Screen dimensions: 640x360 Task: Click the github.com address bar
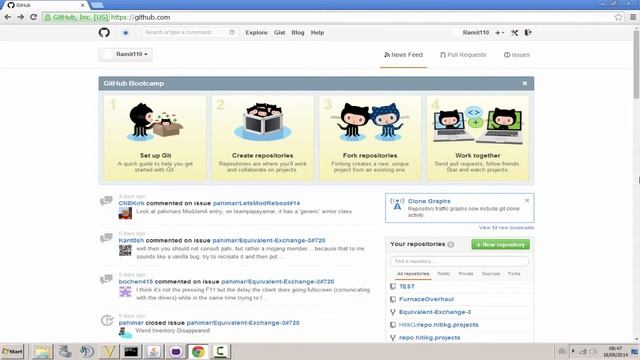click(x=327, y=17)
